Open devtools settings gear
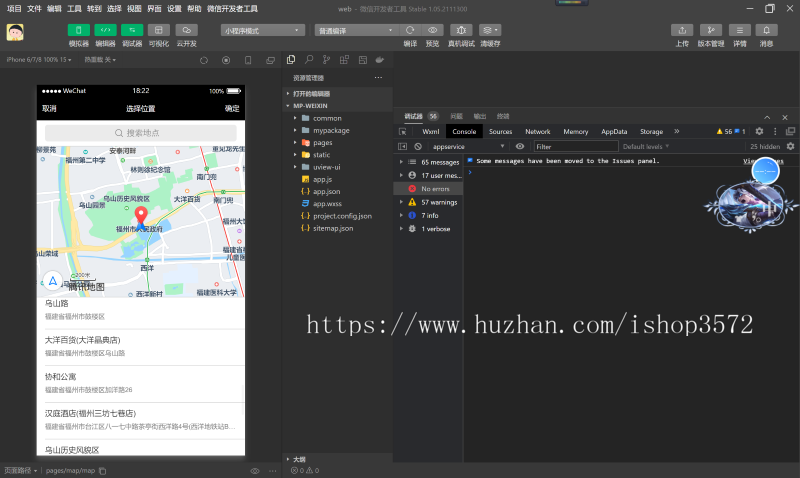Screen dimensions: 800x478 tap(759, 131)
